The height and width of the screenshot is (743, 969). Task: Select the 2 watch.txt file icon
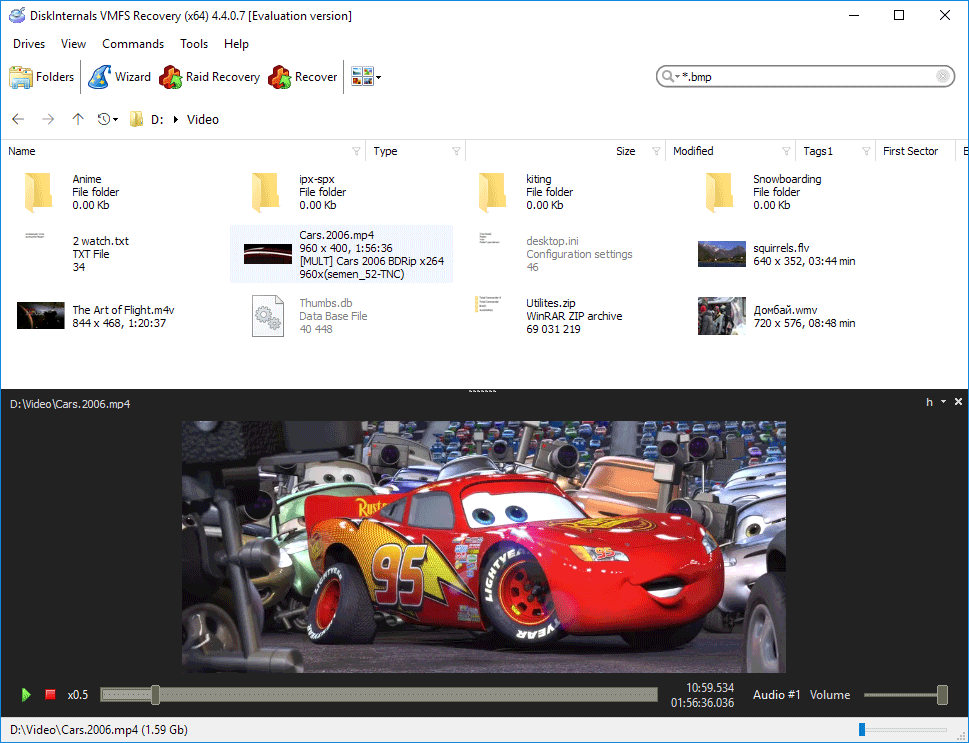(x=35, y=236)
